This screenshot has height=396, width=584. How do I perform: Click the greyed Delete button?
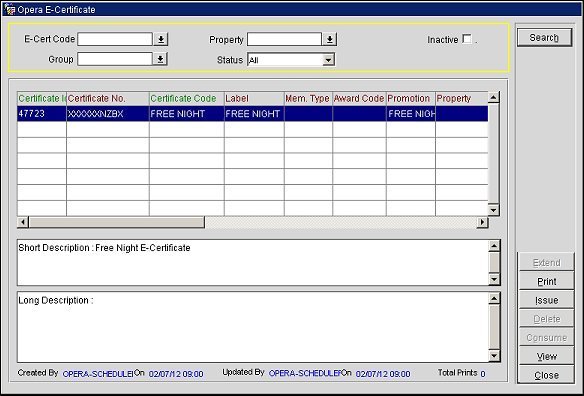[x=546, y=319]
